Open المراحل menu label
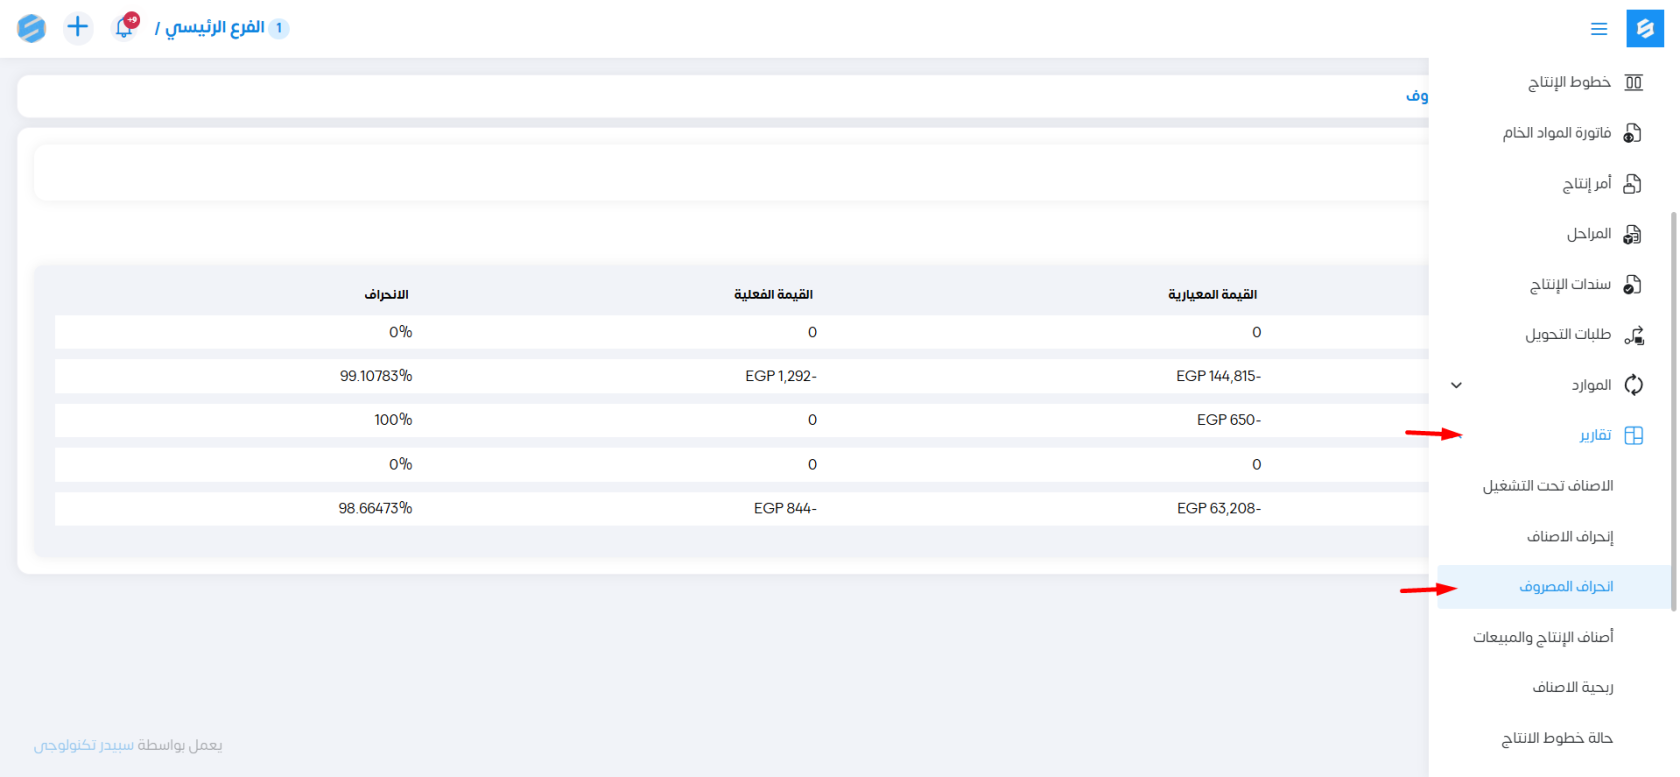 coord(1589,234)
